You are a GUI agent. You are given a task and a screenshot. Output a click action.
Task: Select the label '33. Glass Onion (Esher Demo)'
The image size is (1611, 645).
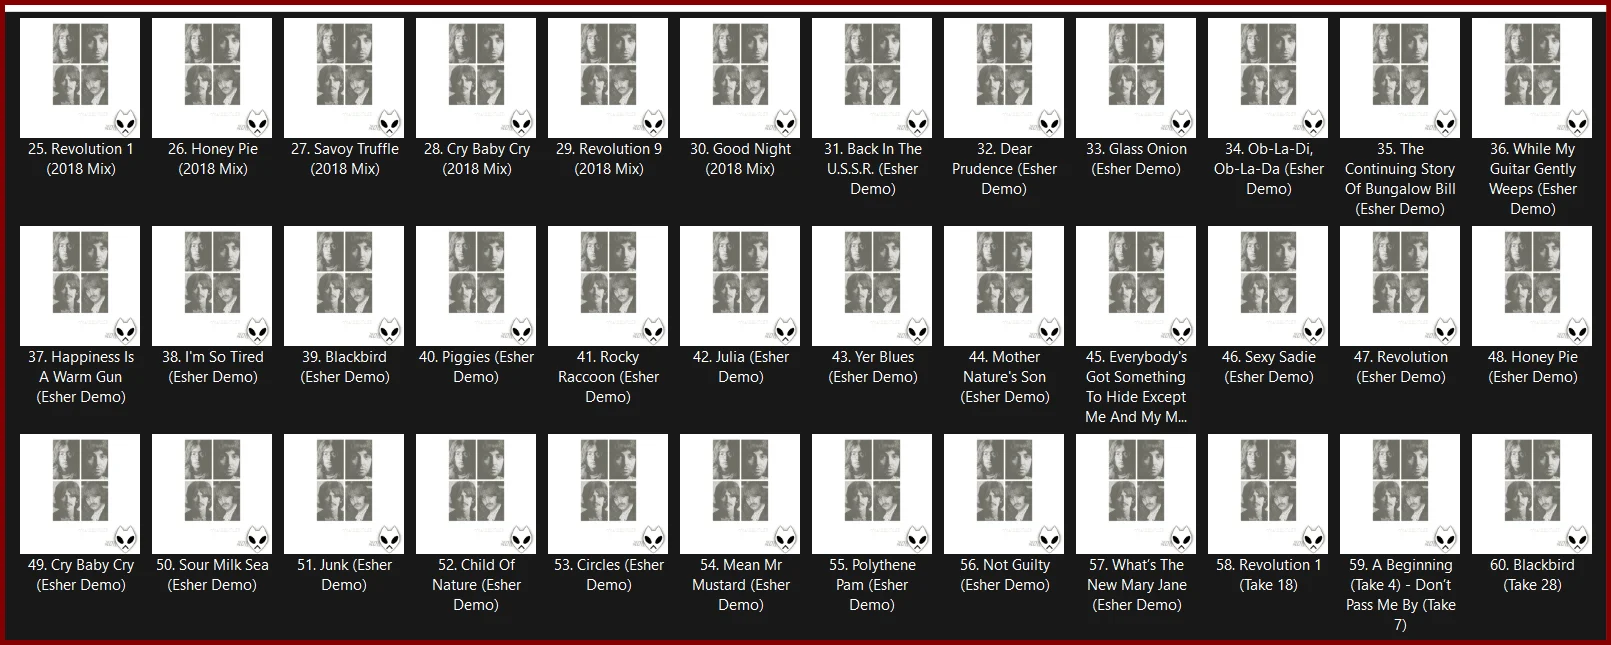[x=1137, y=159]
